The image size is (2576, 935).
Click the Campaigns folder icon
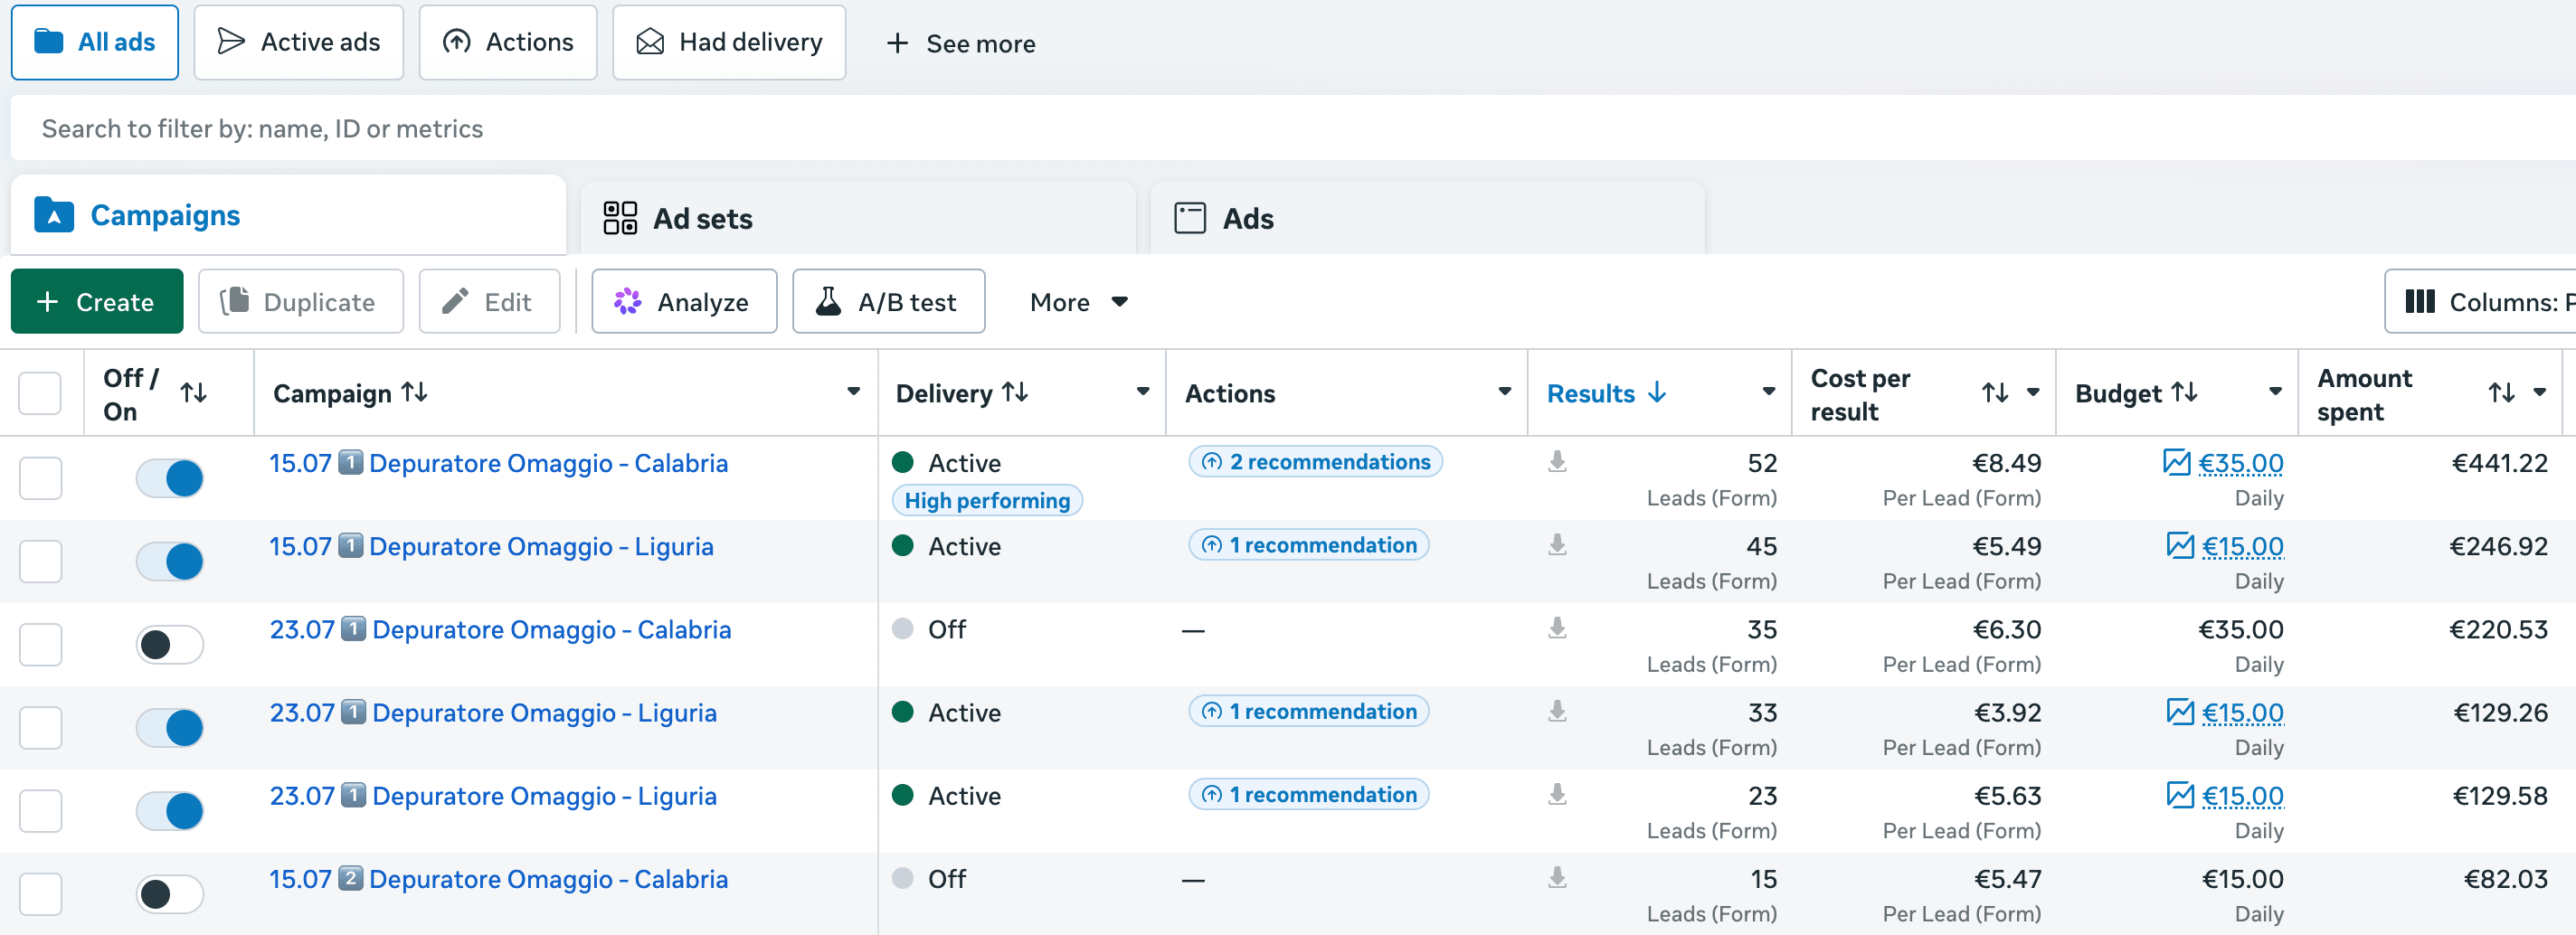pos(54,215)
